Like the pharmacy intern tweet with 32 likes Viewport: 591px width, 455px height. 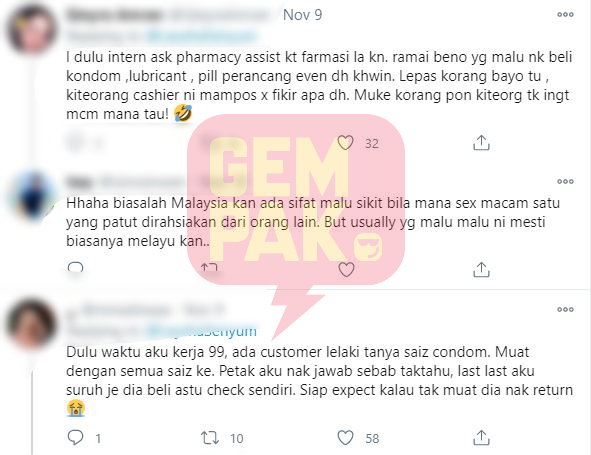(345, 143)
